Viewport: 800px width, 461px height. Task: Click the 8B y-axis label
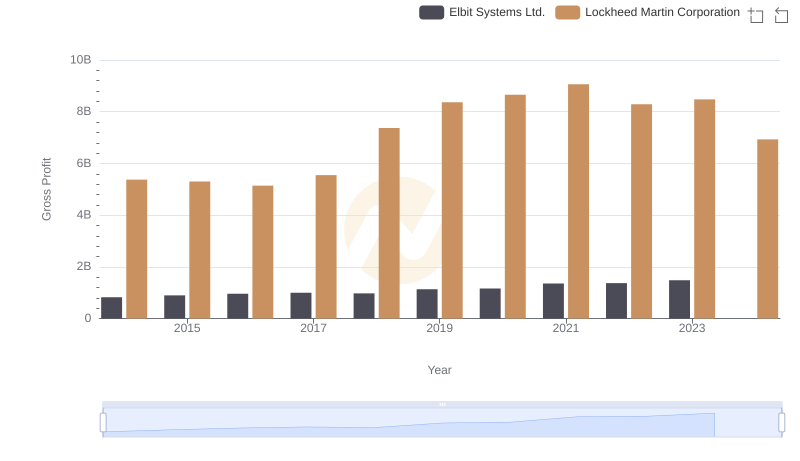pyautogui.click(x=84, y=111)
